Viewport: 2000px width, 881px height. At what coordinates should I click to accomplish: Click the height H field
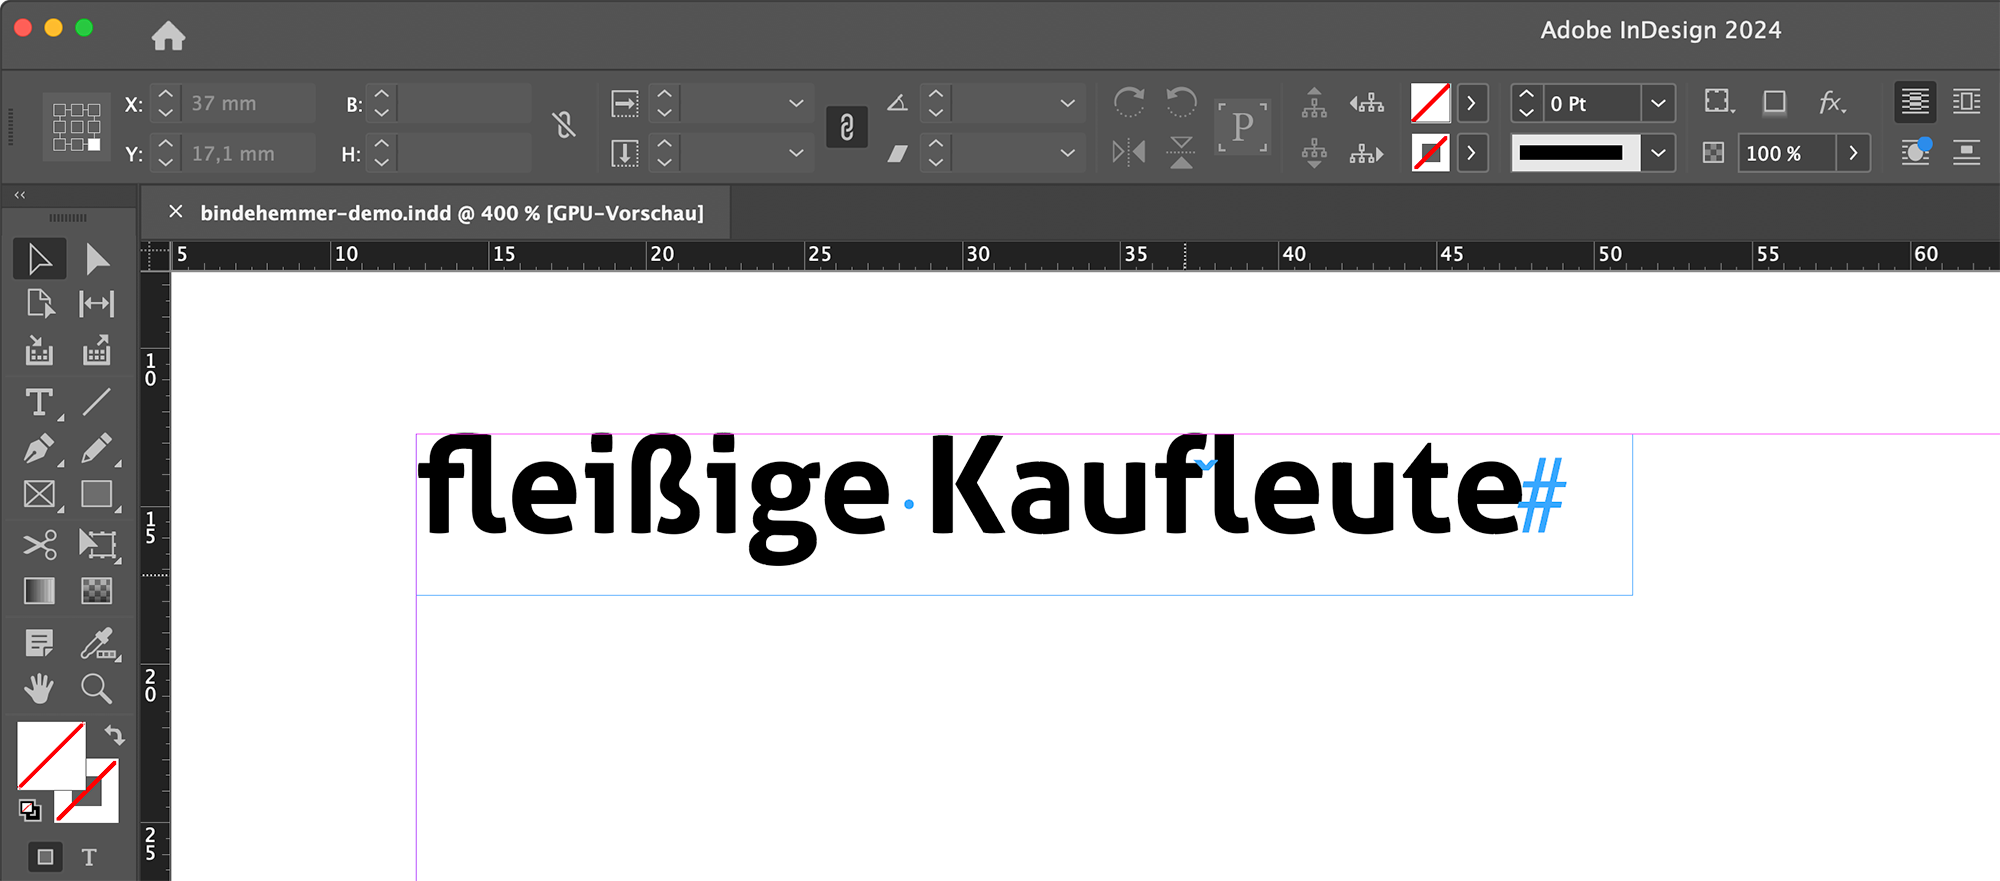[x=464, y=153]
